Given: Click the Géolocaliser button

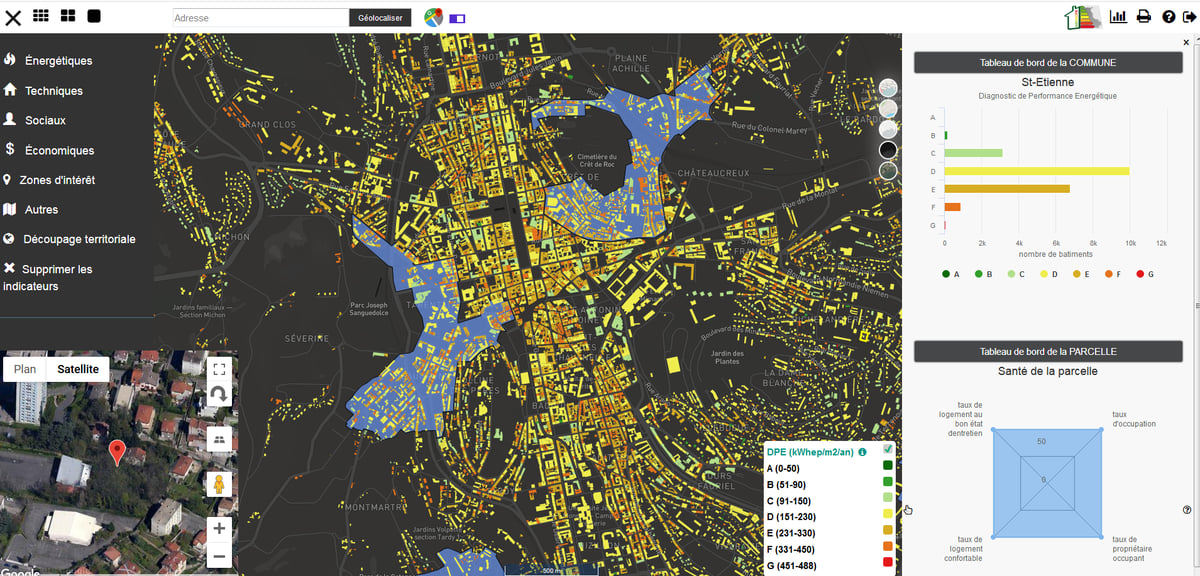Looking at the screenshot, I should coord(380,18).
